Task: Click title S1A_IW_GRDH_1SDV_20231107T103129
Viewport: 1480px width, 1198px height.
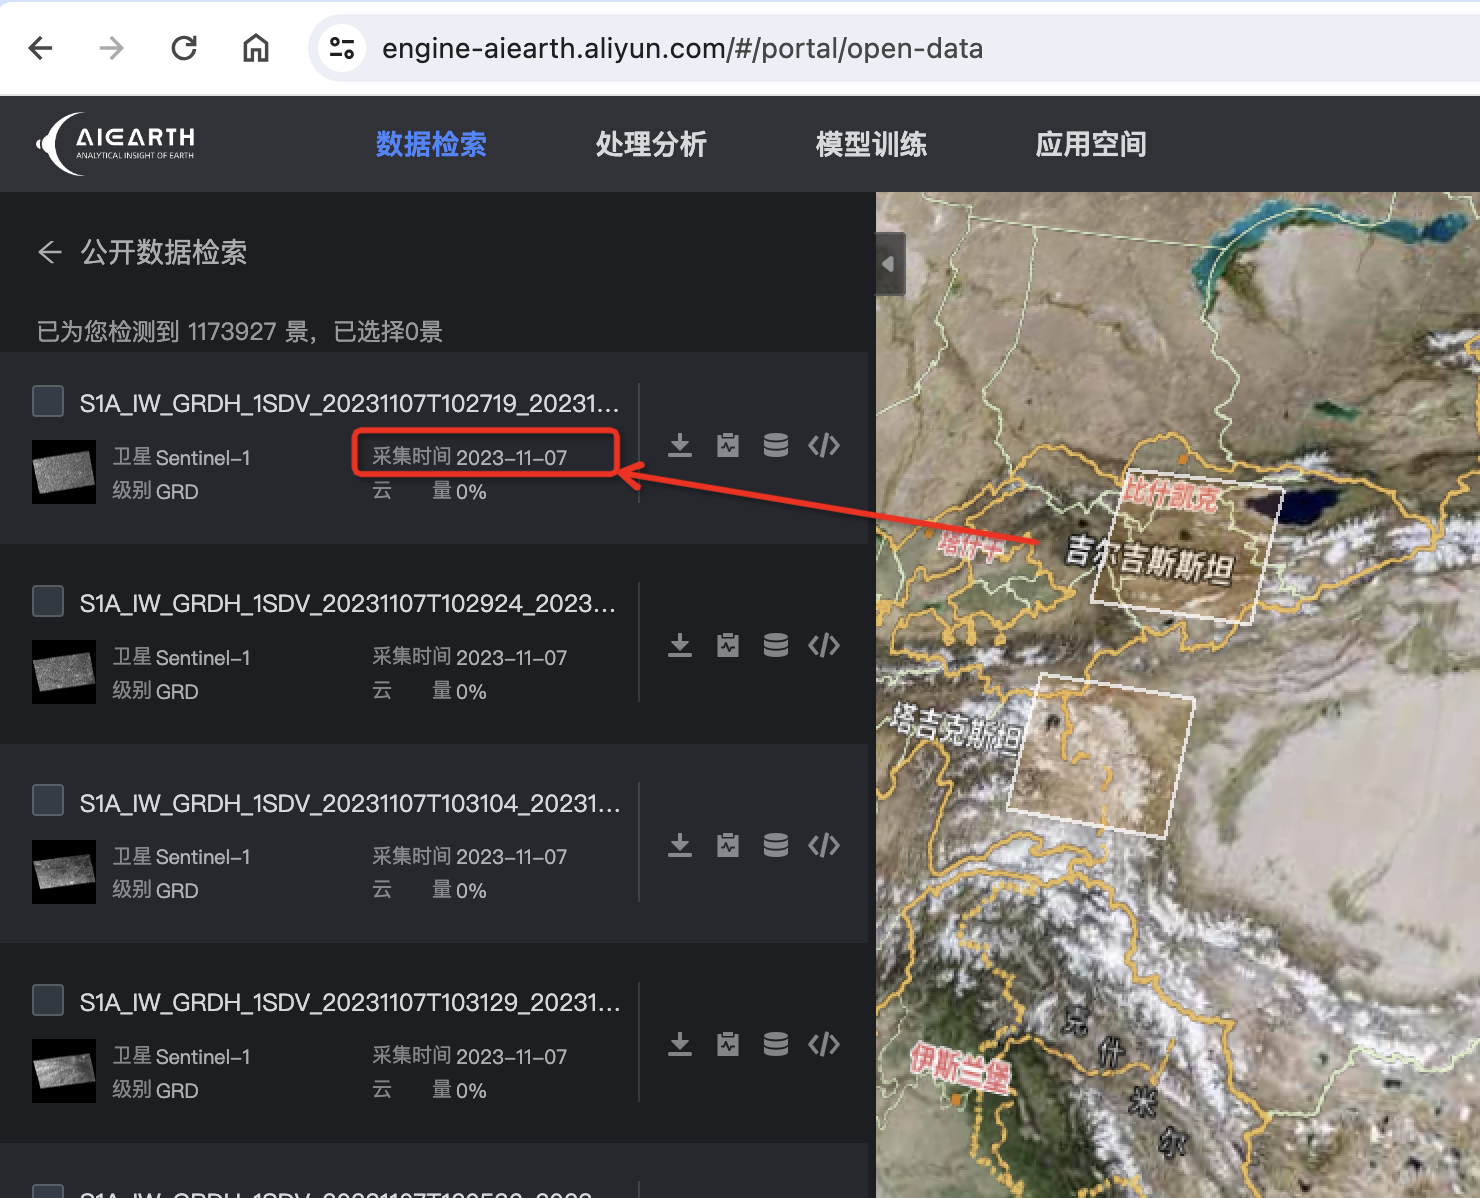Action: (350, 1002)
